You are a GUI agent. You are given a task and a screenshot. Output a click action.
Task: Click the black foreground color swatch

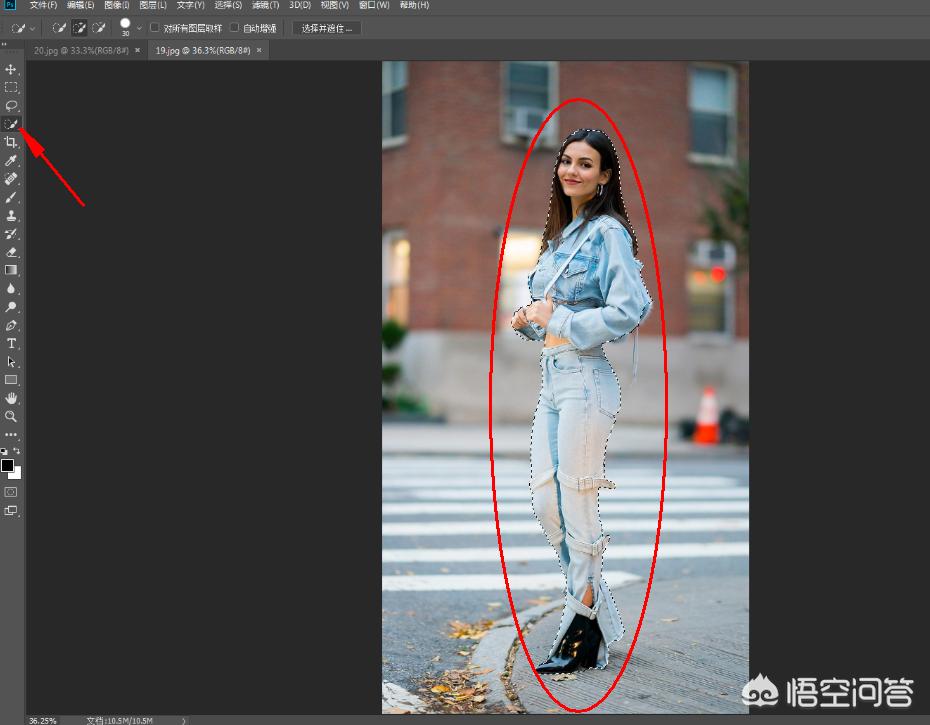(x=7, y=466)
